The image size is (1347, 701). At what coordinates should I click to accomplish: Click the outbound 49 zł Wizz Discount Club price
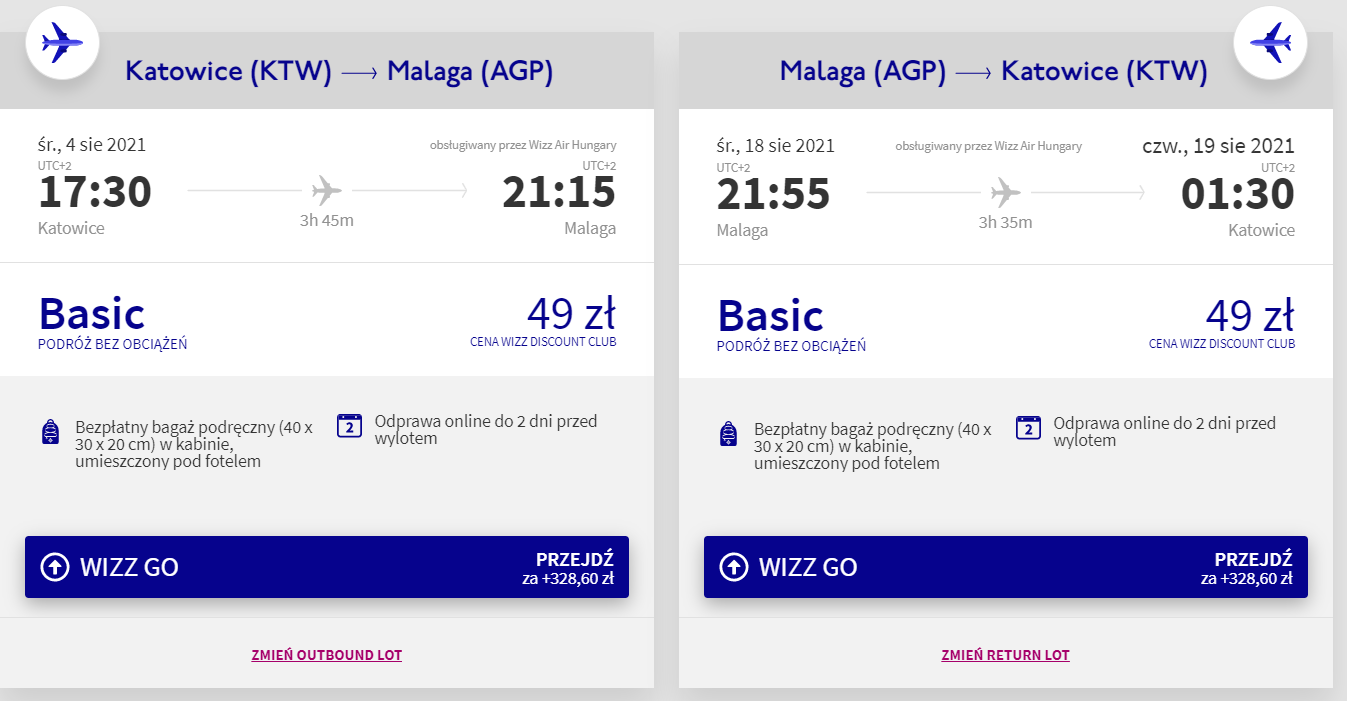click(571, 314)
